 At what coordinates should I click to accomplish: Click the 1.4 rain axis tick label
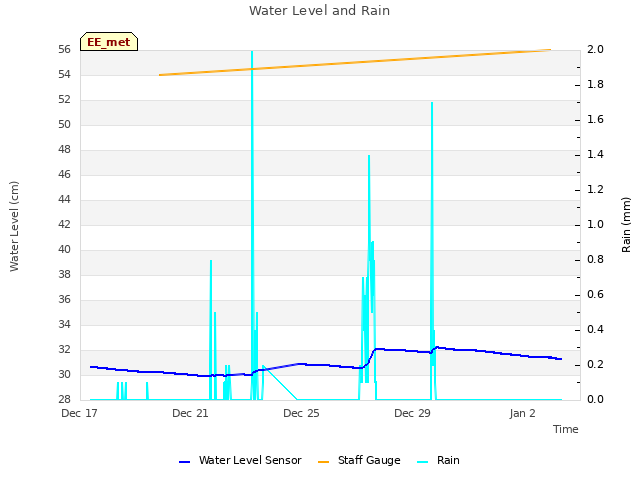pos(595,154)
